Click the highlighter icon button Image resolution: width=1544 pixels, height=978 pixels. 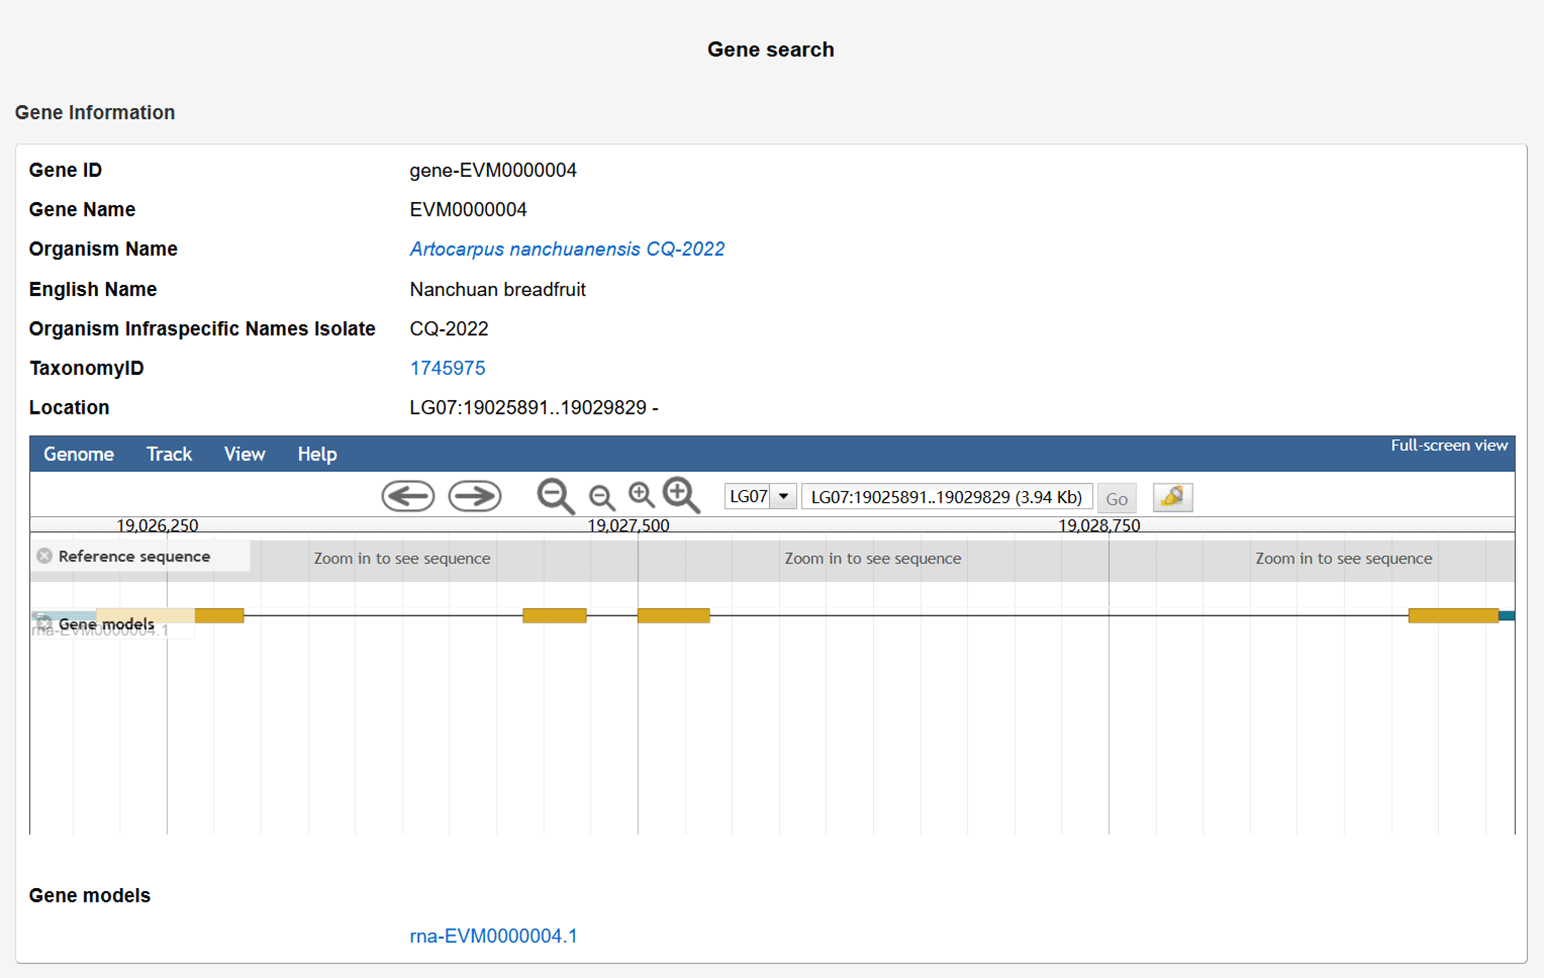click(1172, 497)
